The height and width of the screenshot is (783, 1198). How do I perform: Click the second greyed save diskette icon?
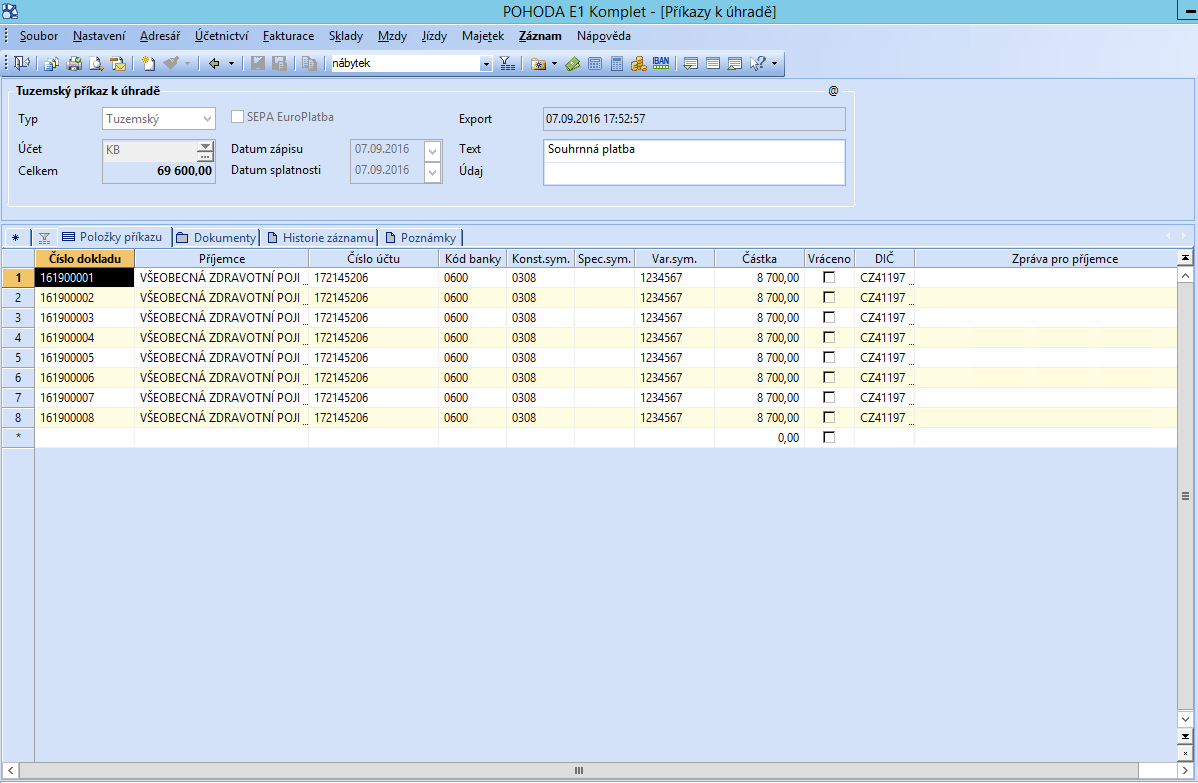pos(280,63)
